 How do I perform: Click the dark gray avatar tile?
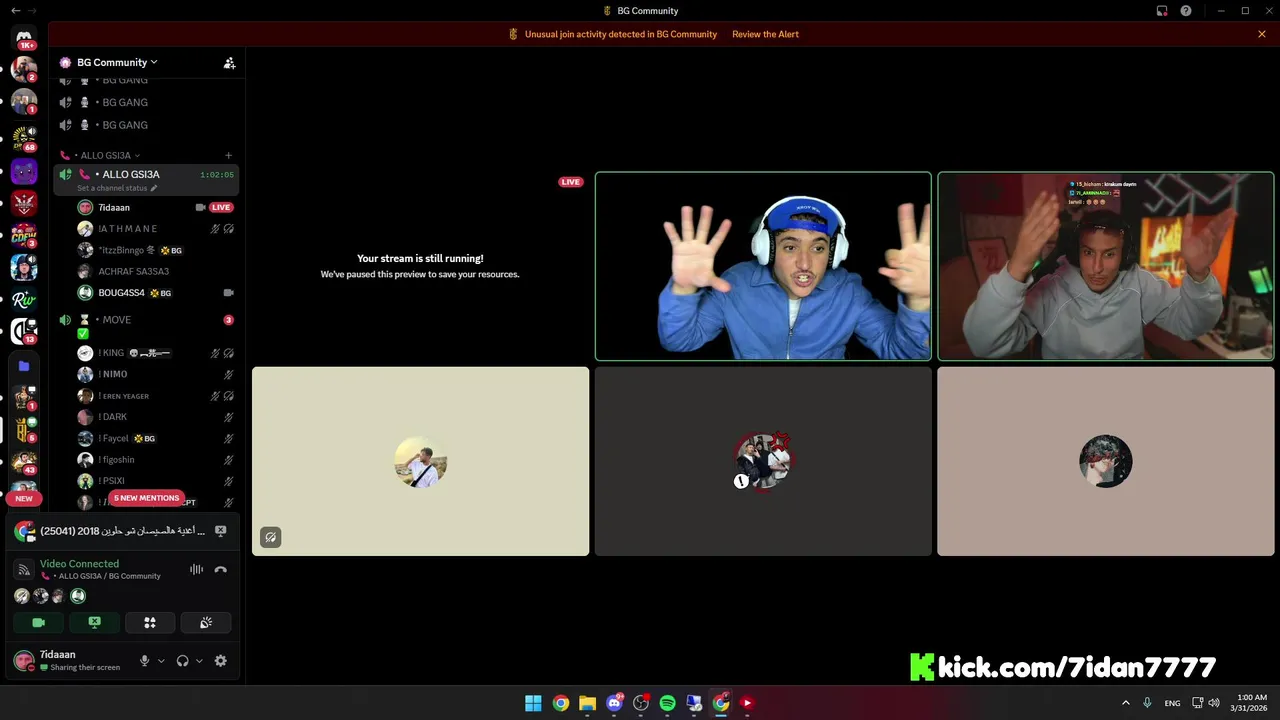[763, 461]
